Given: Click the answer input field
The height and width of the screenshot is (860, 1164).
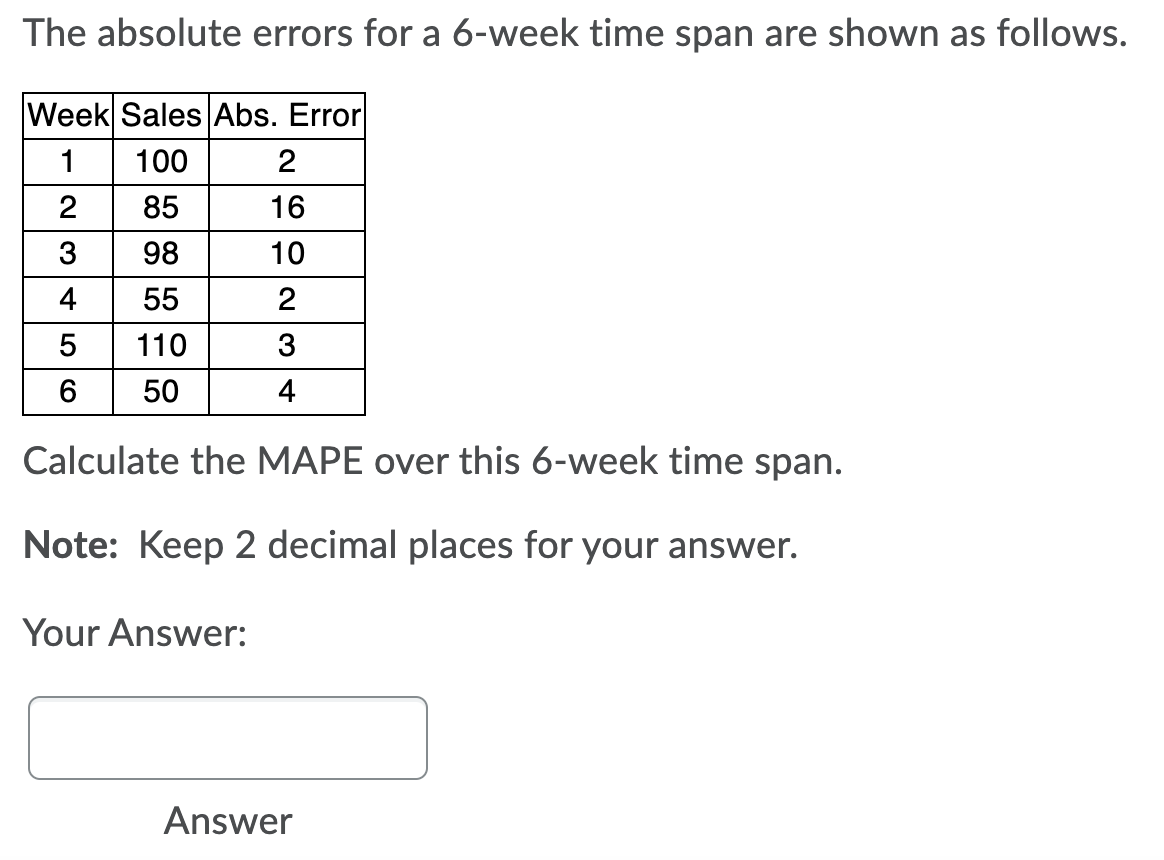Looking at the screenshot, I should click(x=228, y=738).
